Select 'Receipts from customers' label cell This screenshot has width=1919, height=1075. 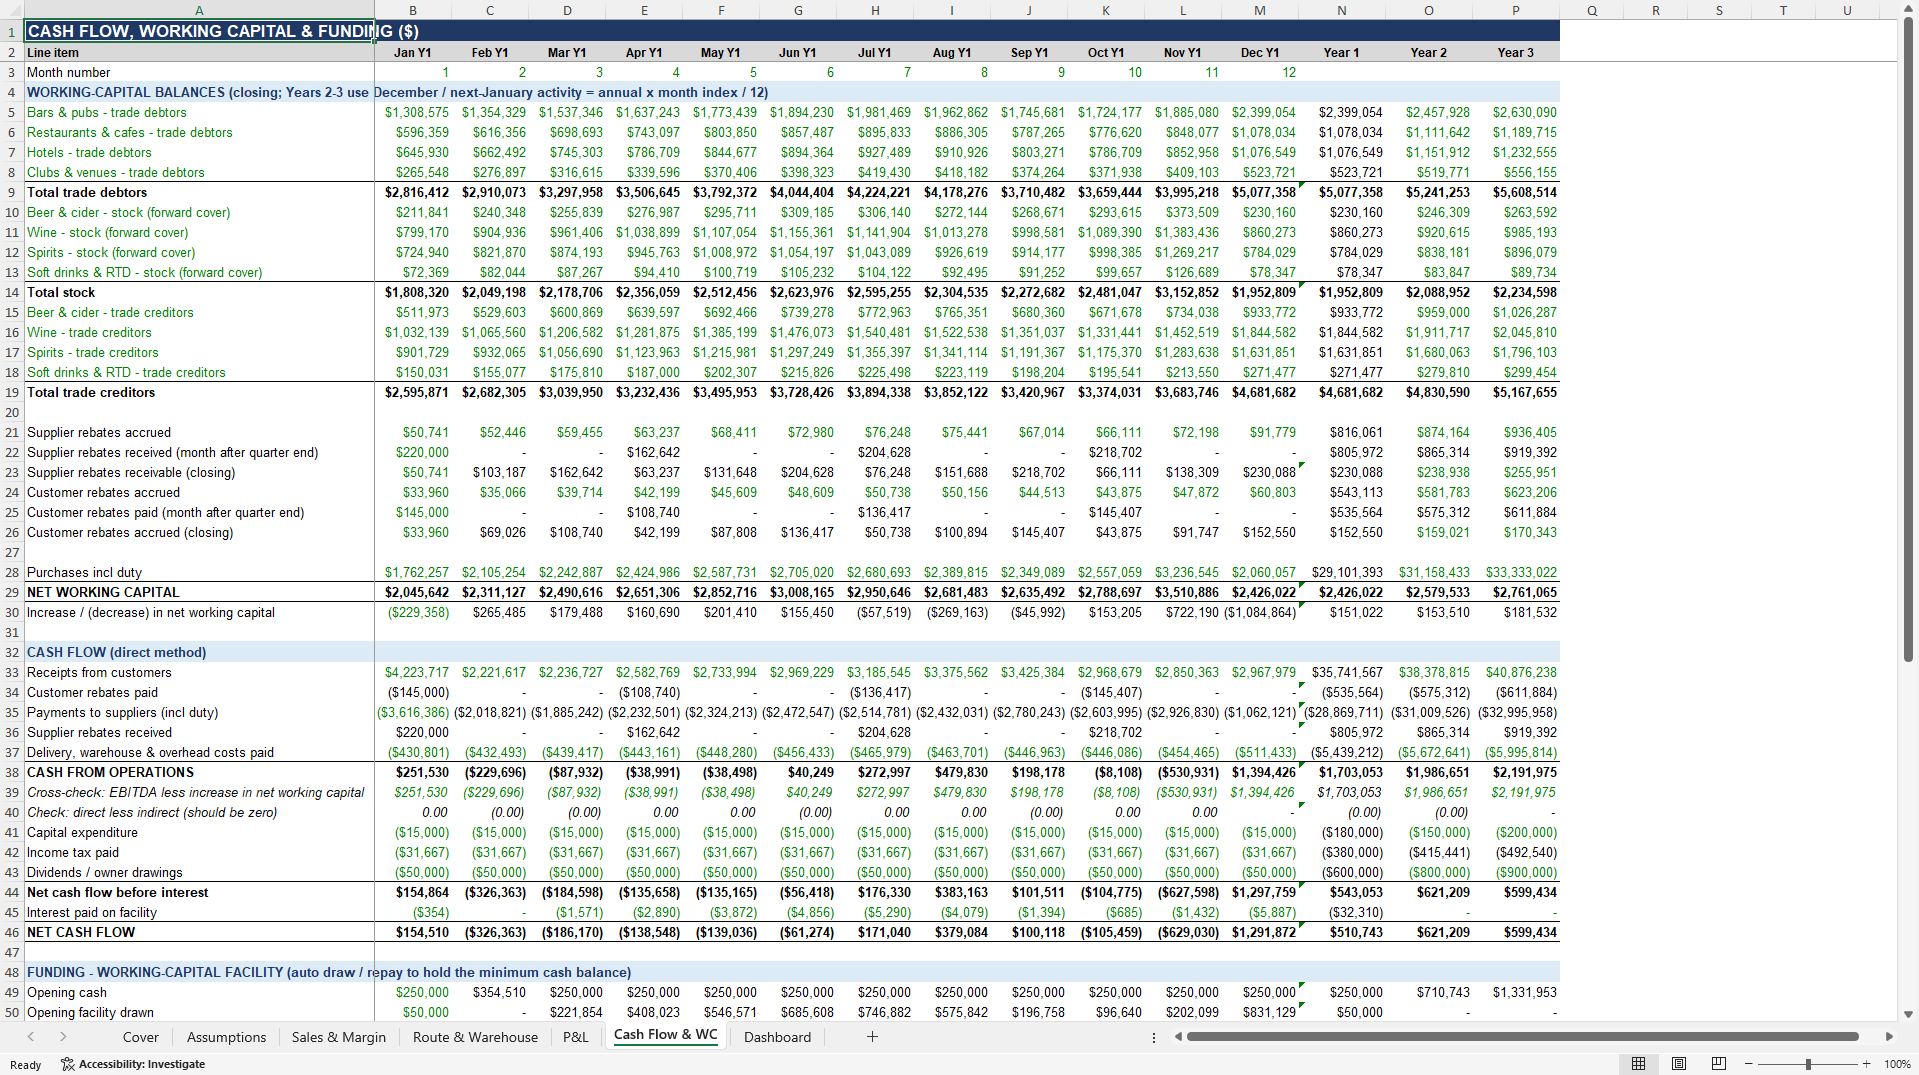tap(199, 672)
